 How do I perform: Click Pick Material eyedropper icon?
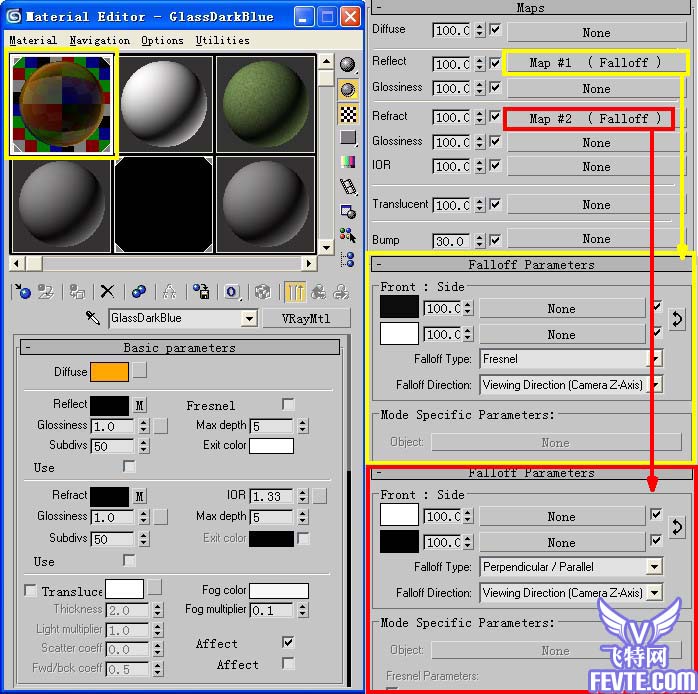[x=93, y=318]
